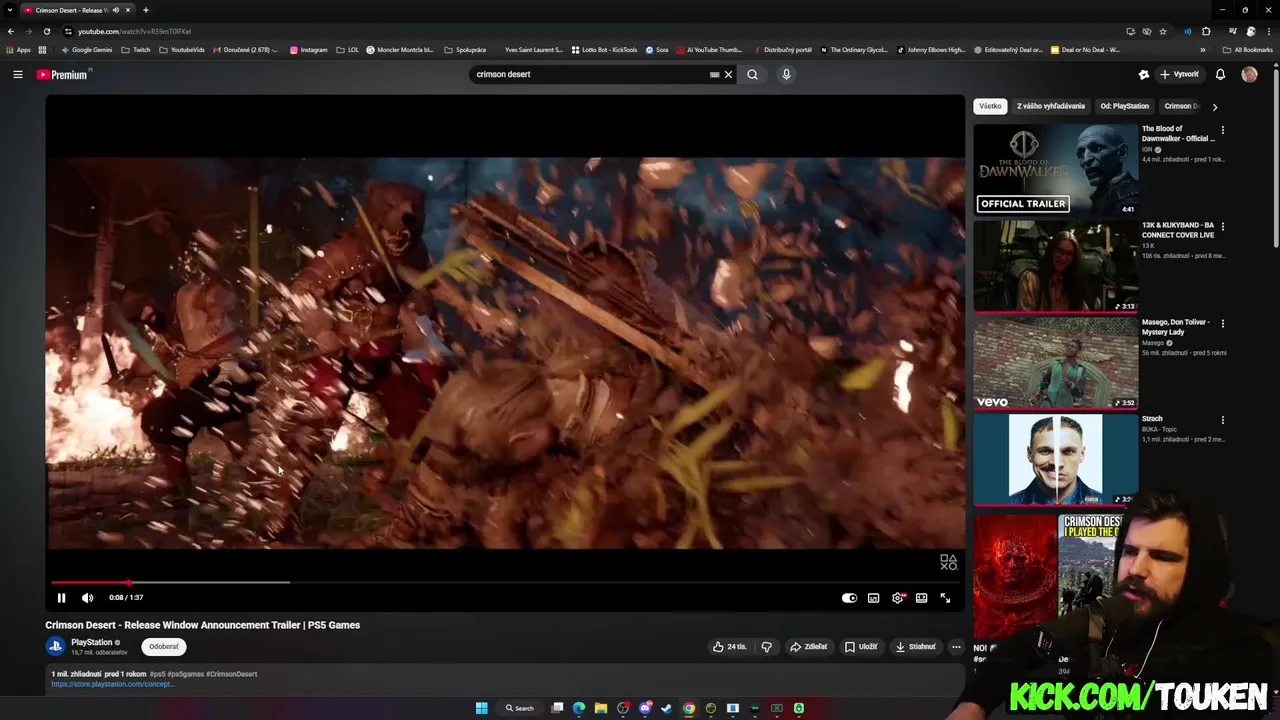Like the video with 24 tis. thumbs up
The width and height of the screenshot is (1280, 720).
tap(729, 647)
